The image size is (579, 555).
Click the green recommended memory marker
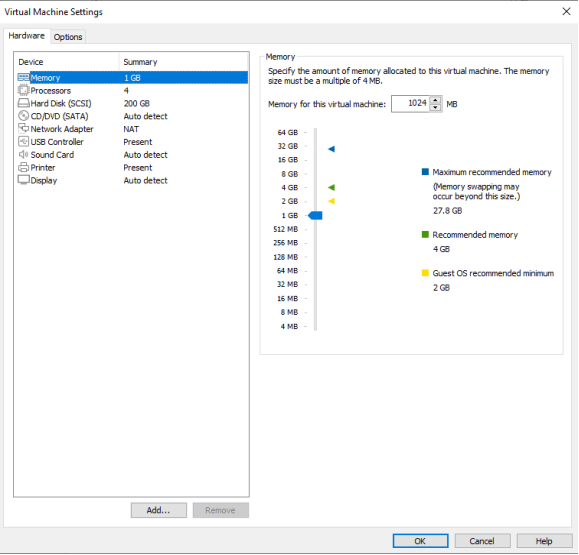coord(331,188)
